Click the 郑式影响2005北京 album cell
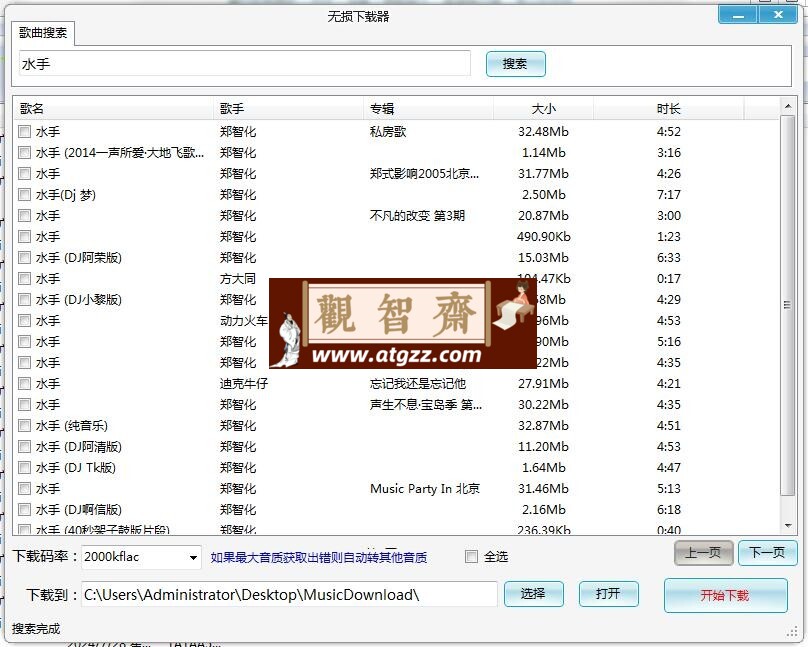The width and height of the screenshot is (808, 647). [x=425, y=174]
